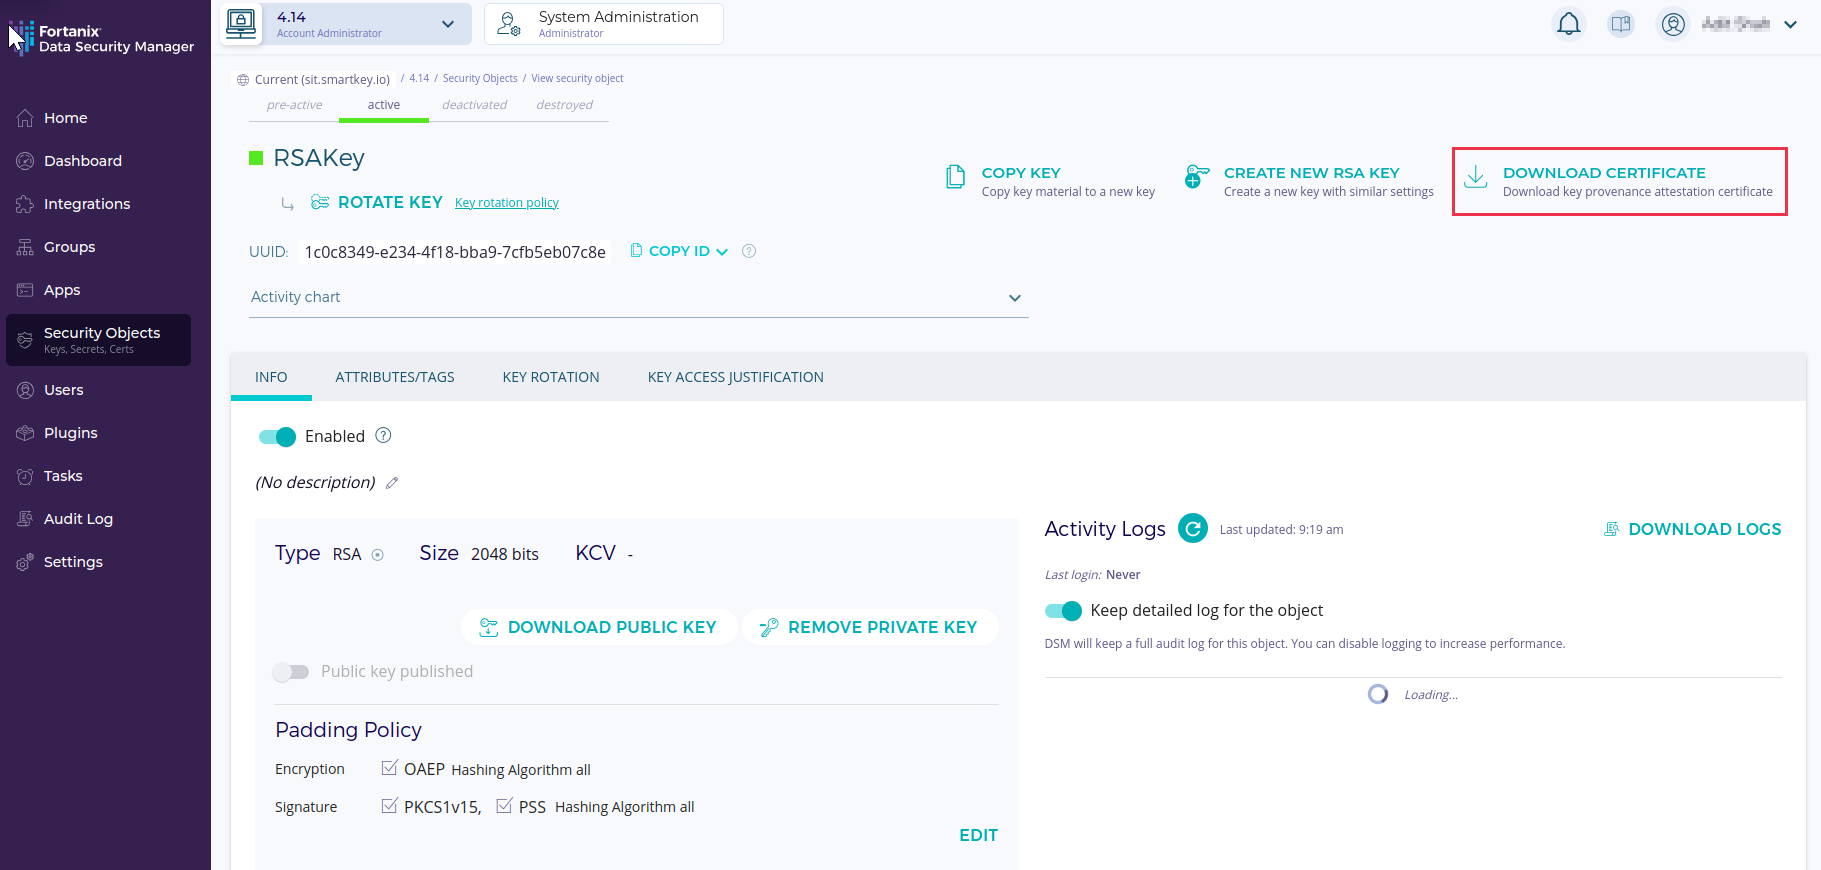Viewport: 1821px width, 870px height.
Task: Click the help icon beside Copy ID
Action: [749, 251]
